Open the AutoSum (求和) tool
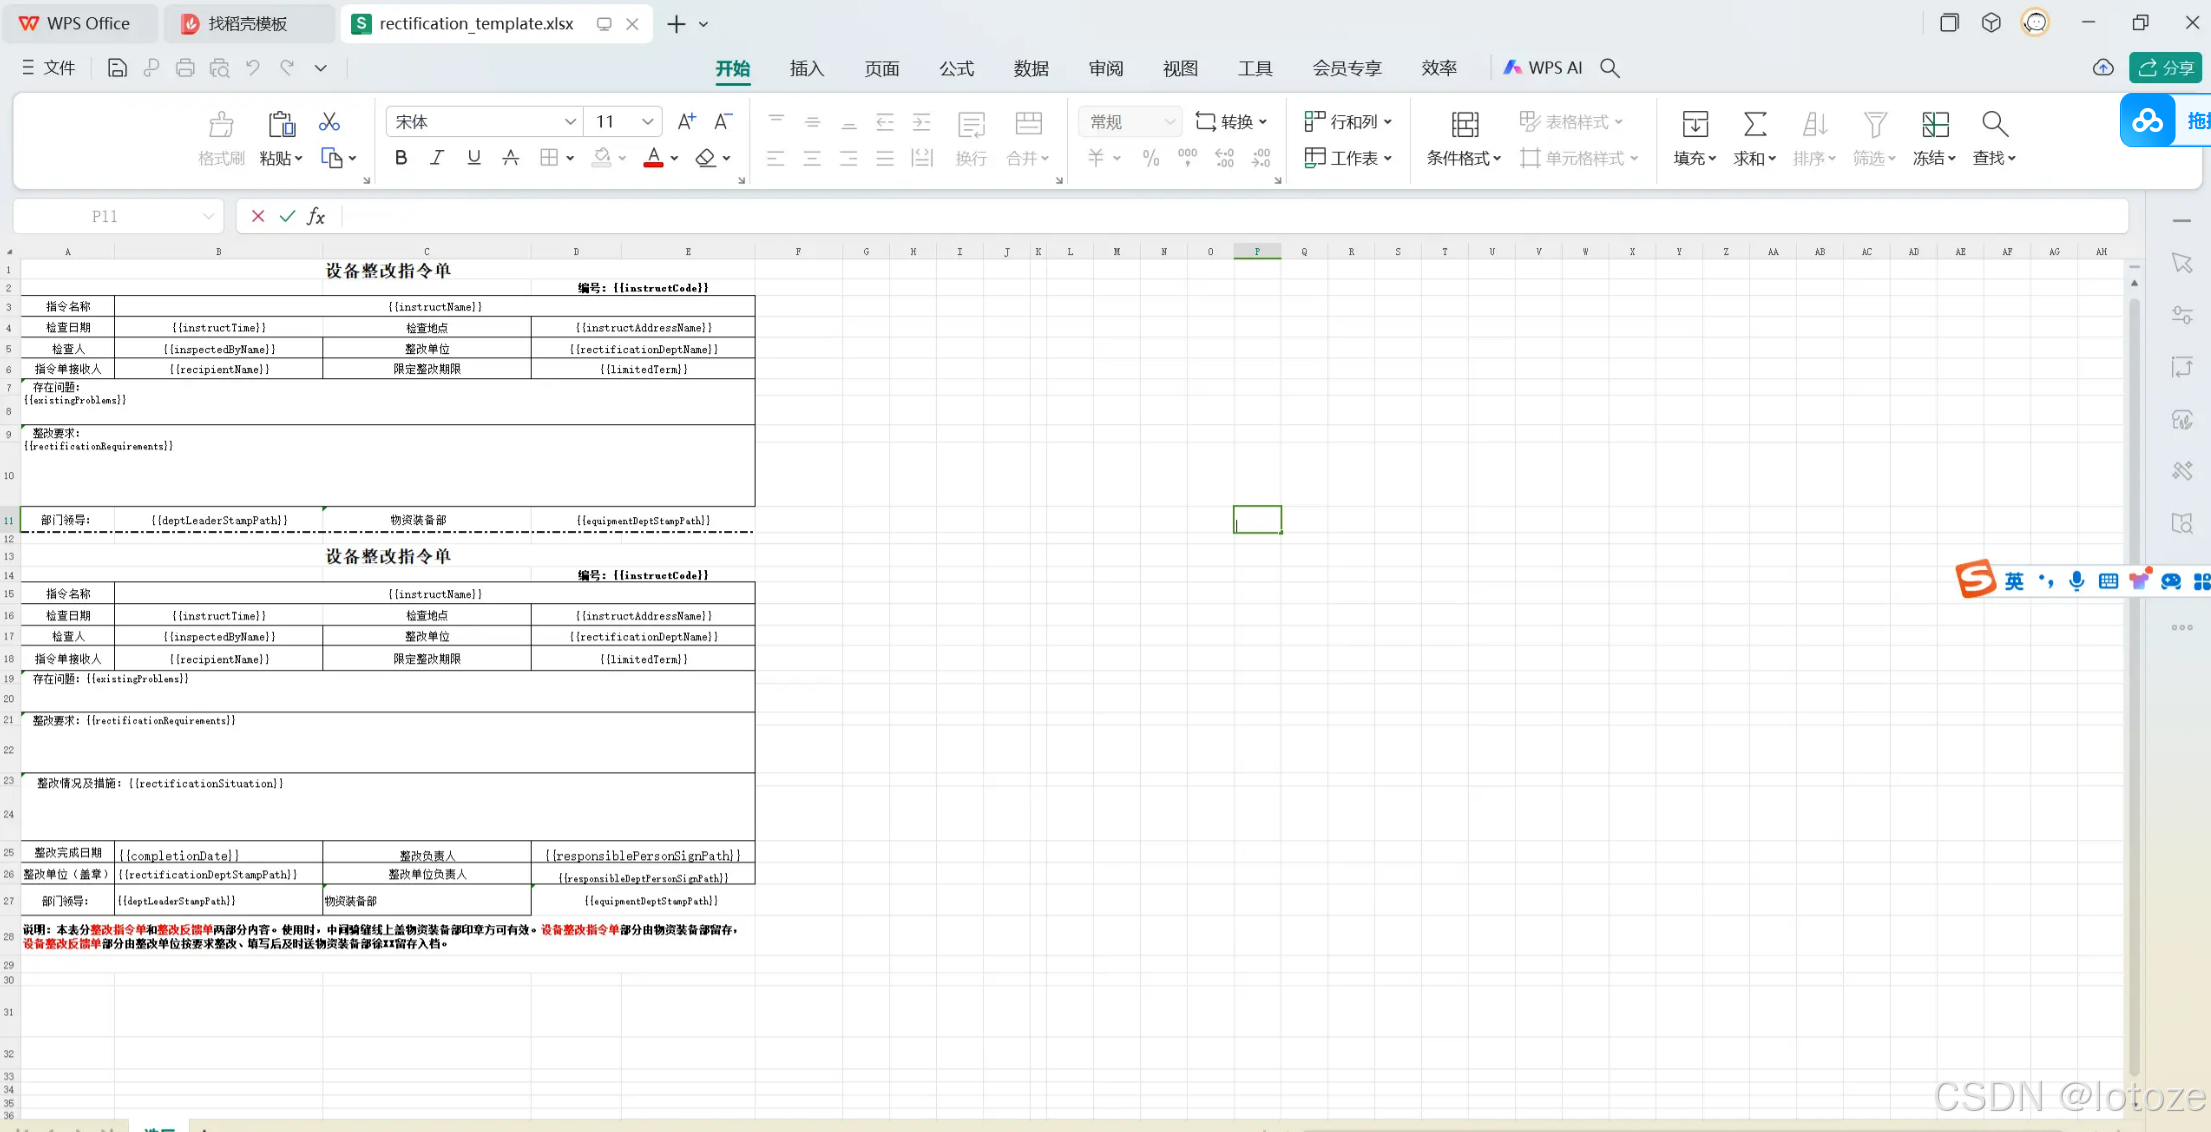Viewport: 2211px width, 1132px height. 1754,138
